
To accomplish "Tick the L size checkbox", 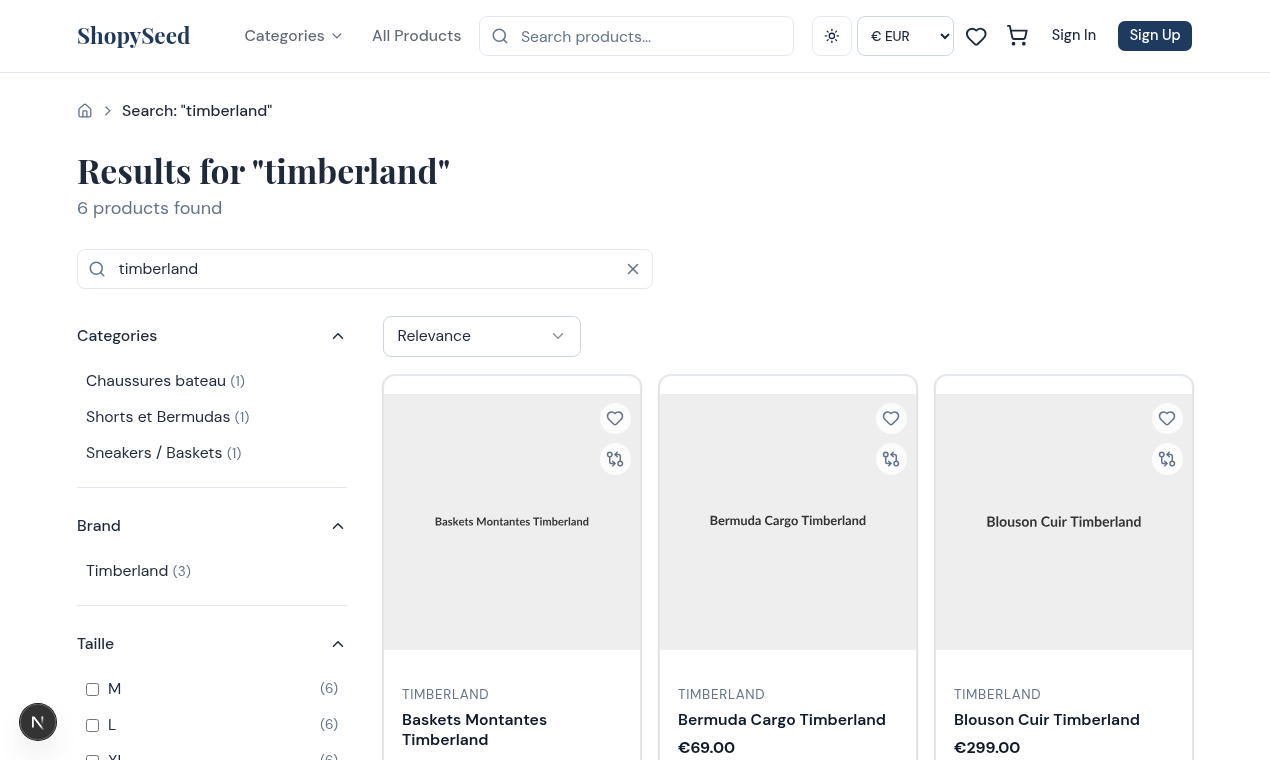I will tap(92, 725).
